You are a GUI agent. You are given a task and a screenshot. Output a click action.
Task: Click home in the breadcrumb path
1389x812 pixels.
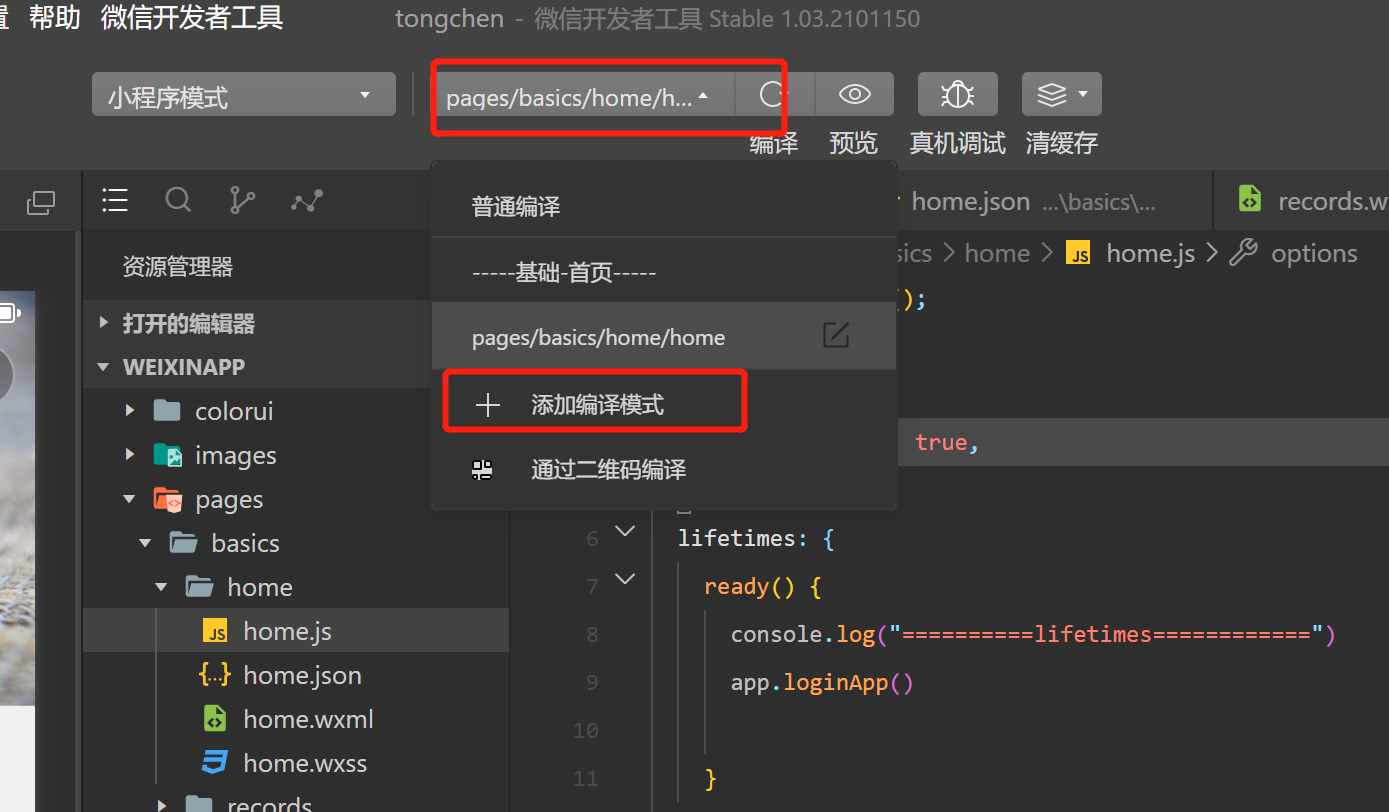coord(997,254)
